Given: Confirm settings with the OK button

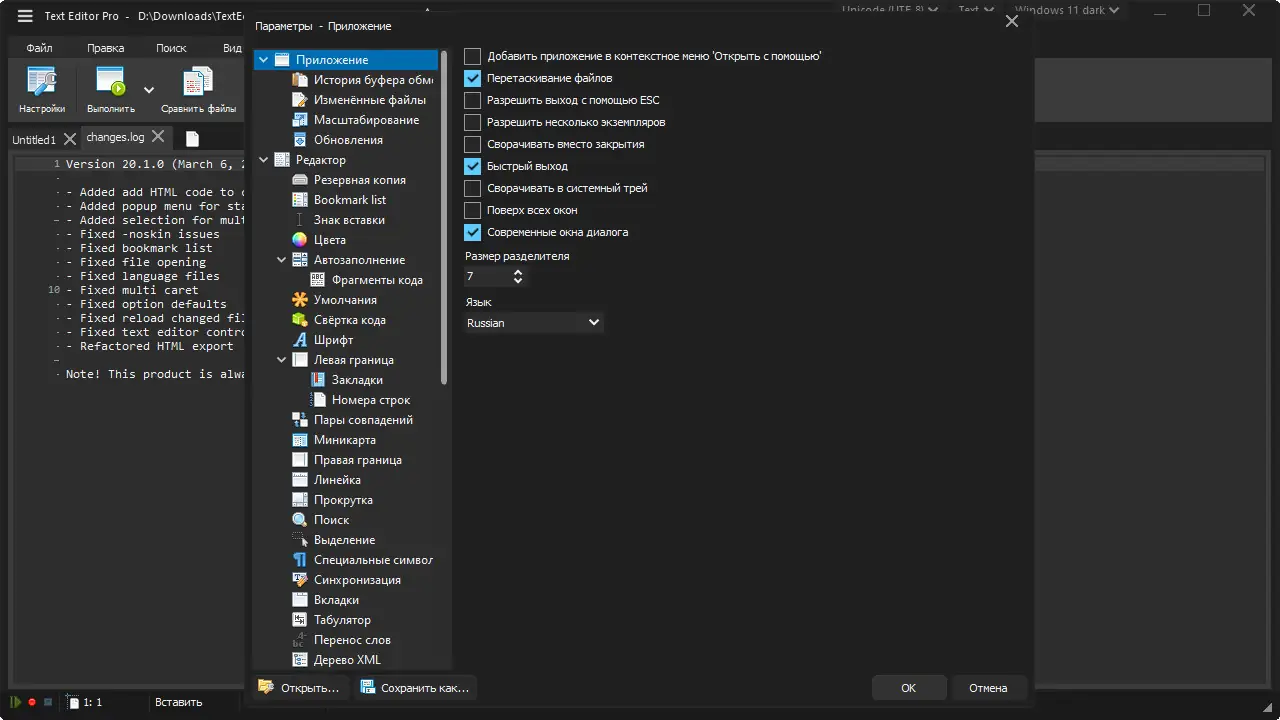Looking at the screenshot, I should coord(908,688).
